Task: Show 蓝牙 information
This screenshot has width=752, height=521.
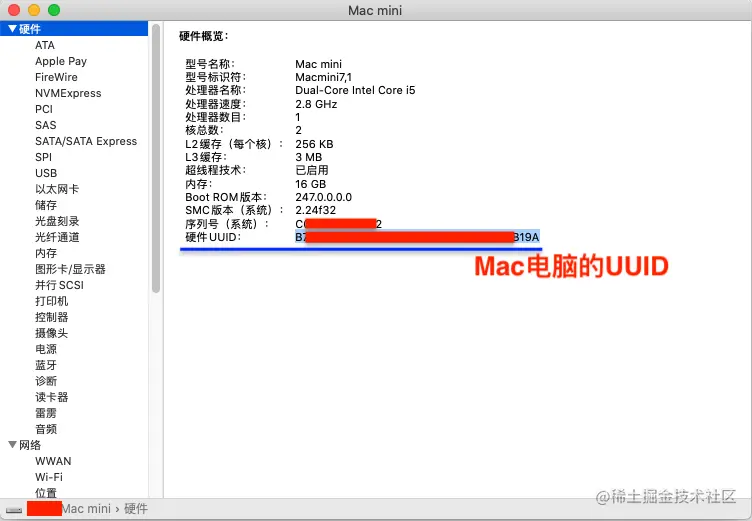Action: point(46,365)
